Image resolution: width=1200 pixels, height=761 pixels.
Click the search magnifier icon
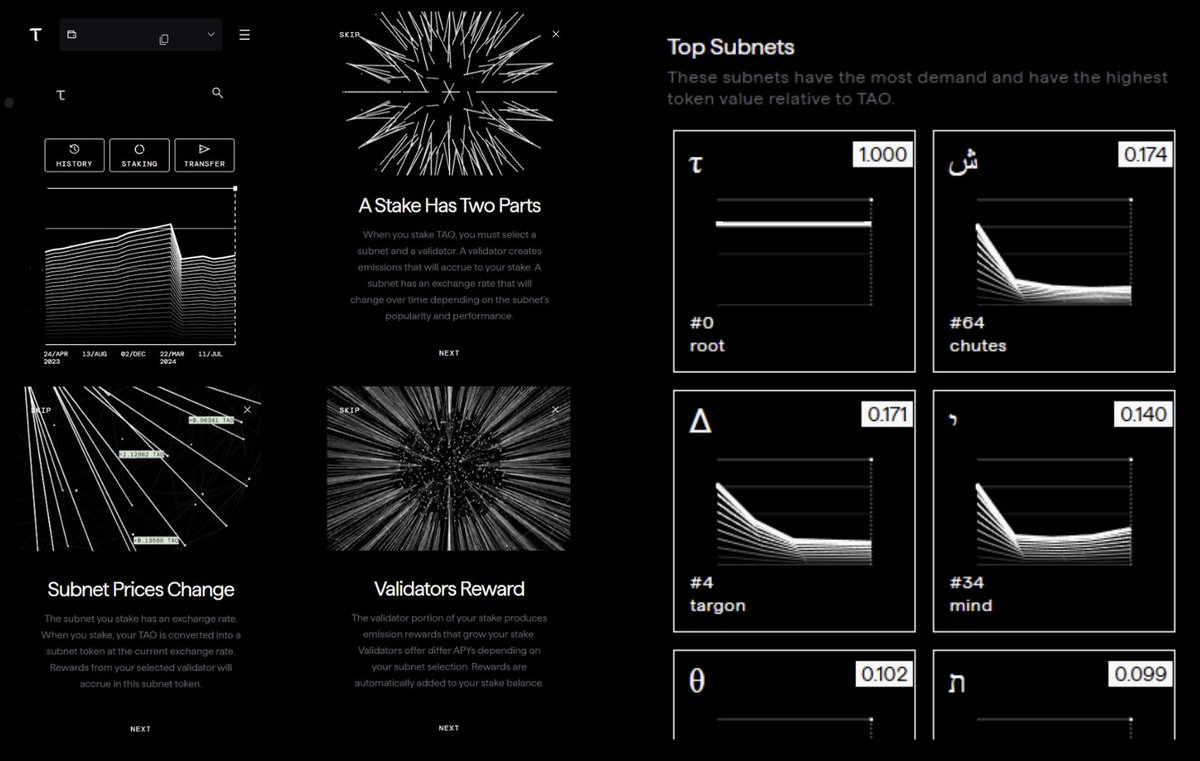tap(218, 93)
